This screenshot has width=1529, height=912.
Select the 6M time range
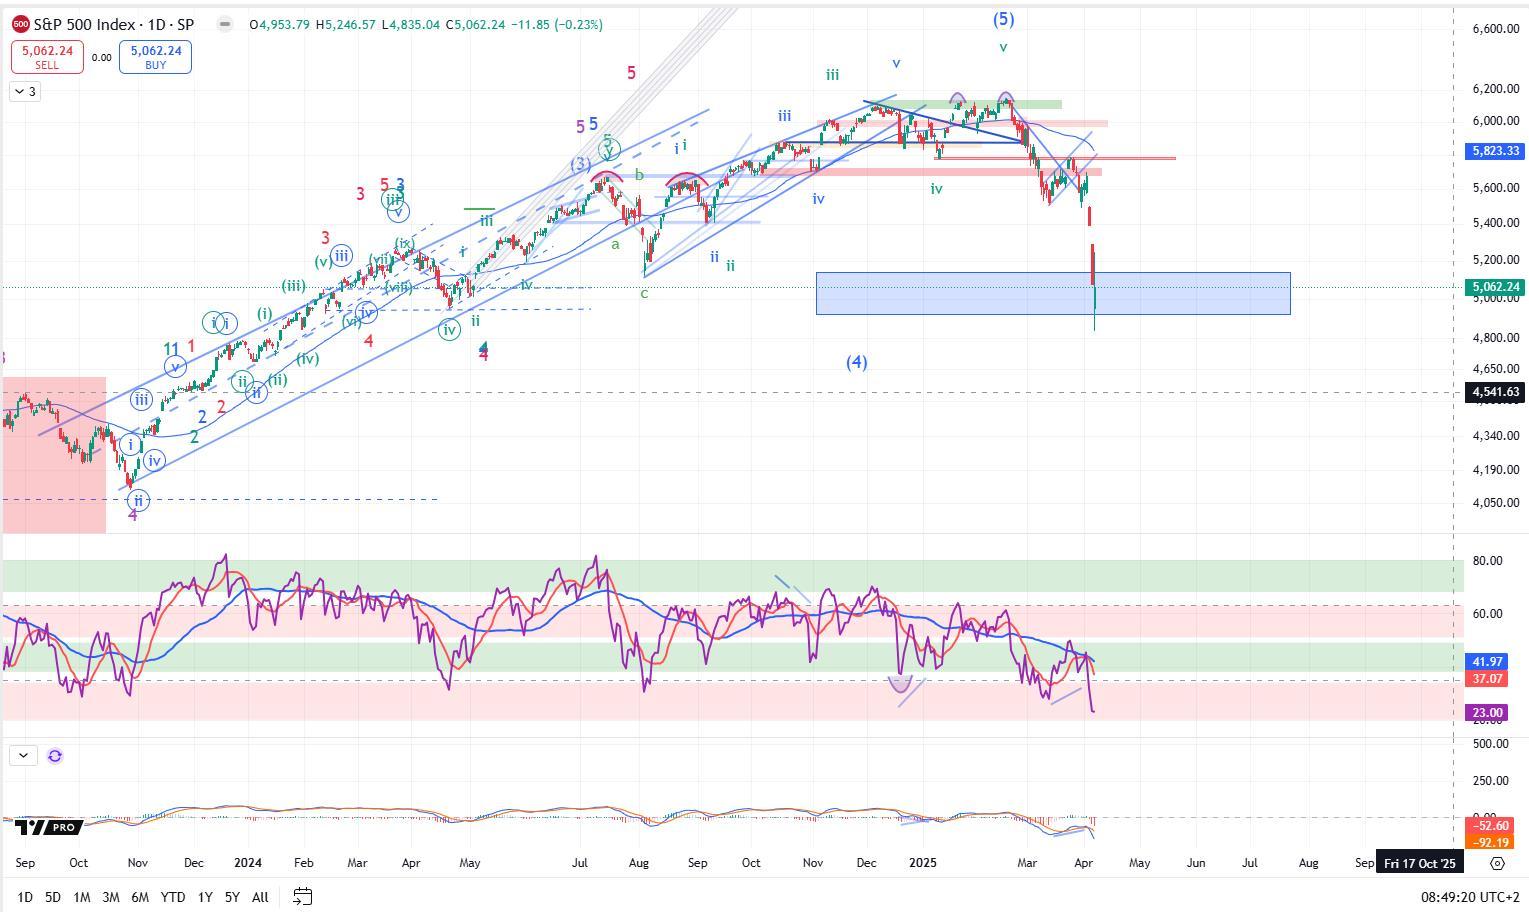tap(140, 897)
